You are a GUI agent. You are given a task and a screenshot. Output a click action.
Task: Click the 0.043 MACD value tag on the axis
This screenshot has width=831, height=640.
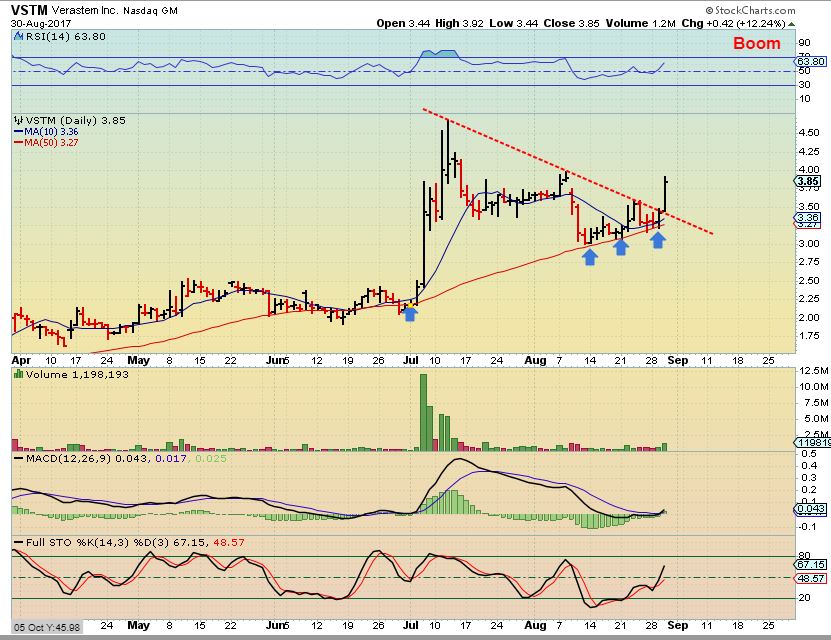click(810, 509)
